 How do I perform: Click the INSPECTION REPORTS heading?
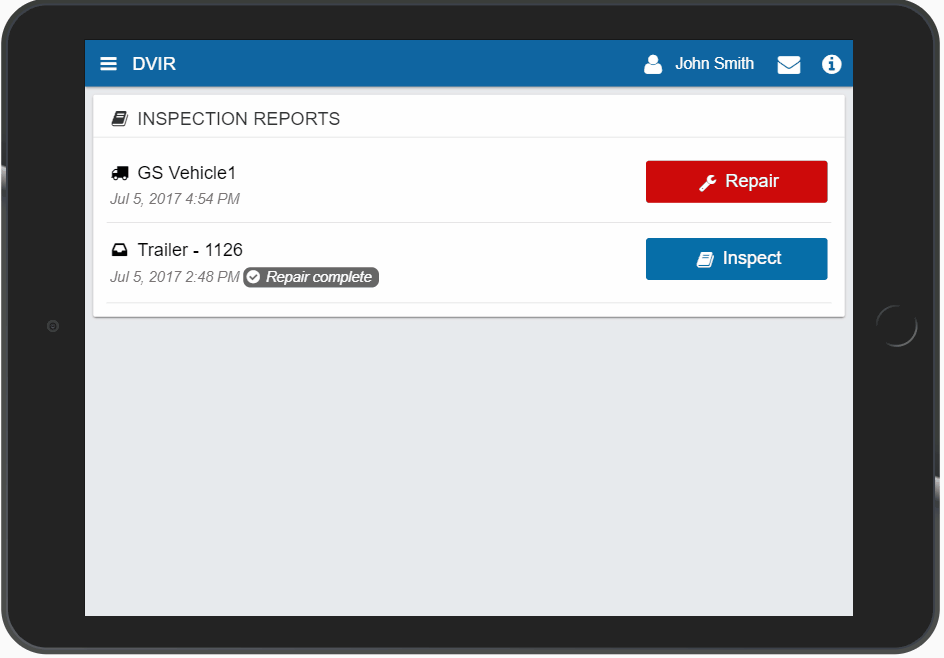pos(238,119)
